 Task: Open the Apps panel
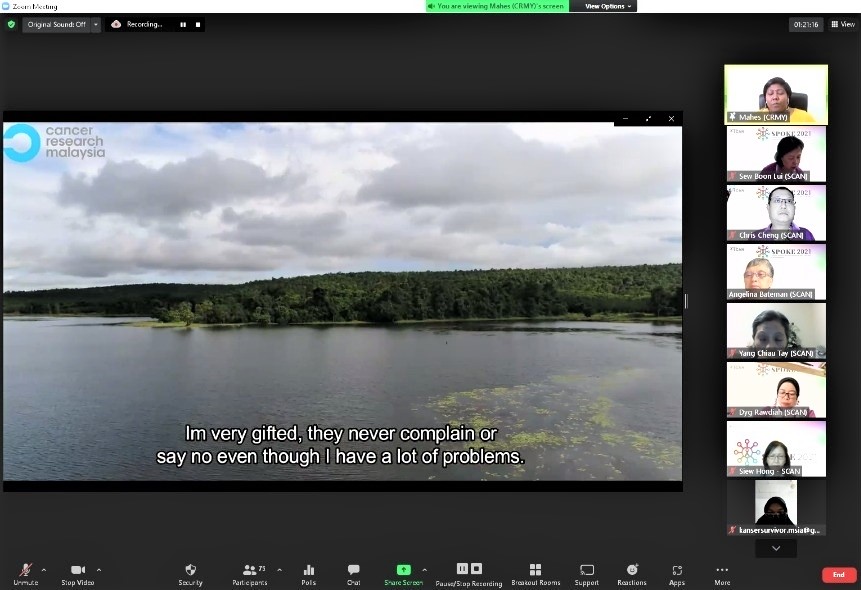[677, 572]
